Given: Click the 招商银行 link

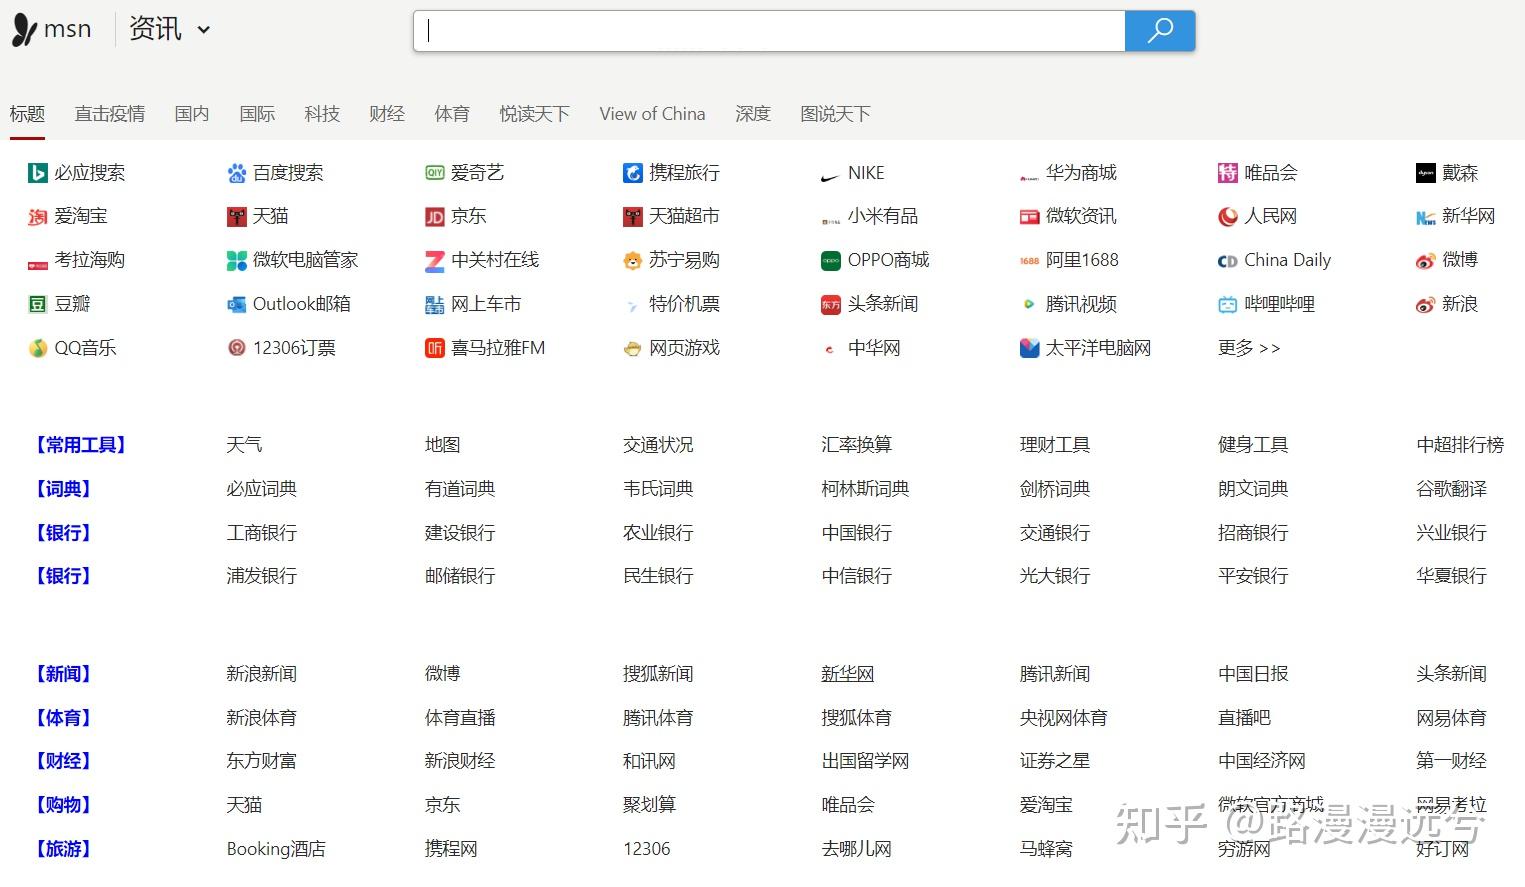Looking at the screenshot, I should 1253,533.
